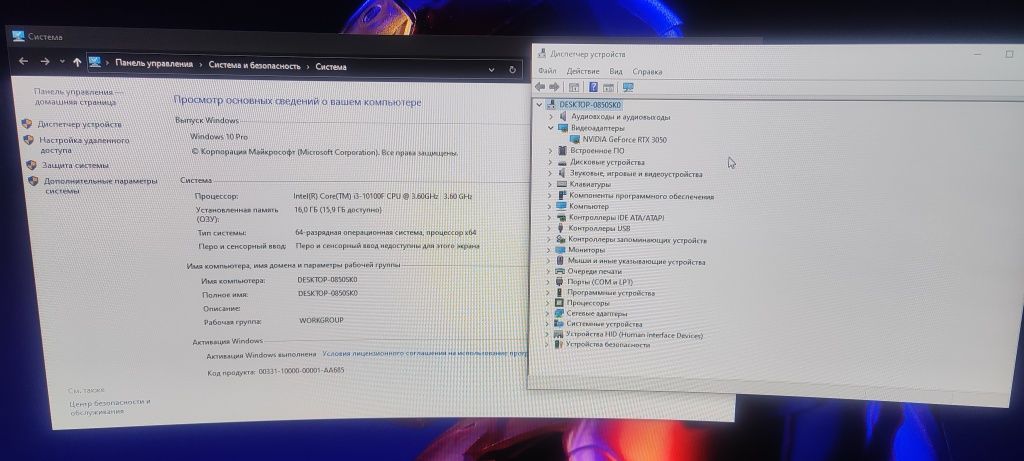Click Forward arrow in Device Manager toolbar
The height and width of the screenshot is (461, 1024).
tap(554, 87)
